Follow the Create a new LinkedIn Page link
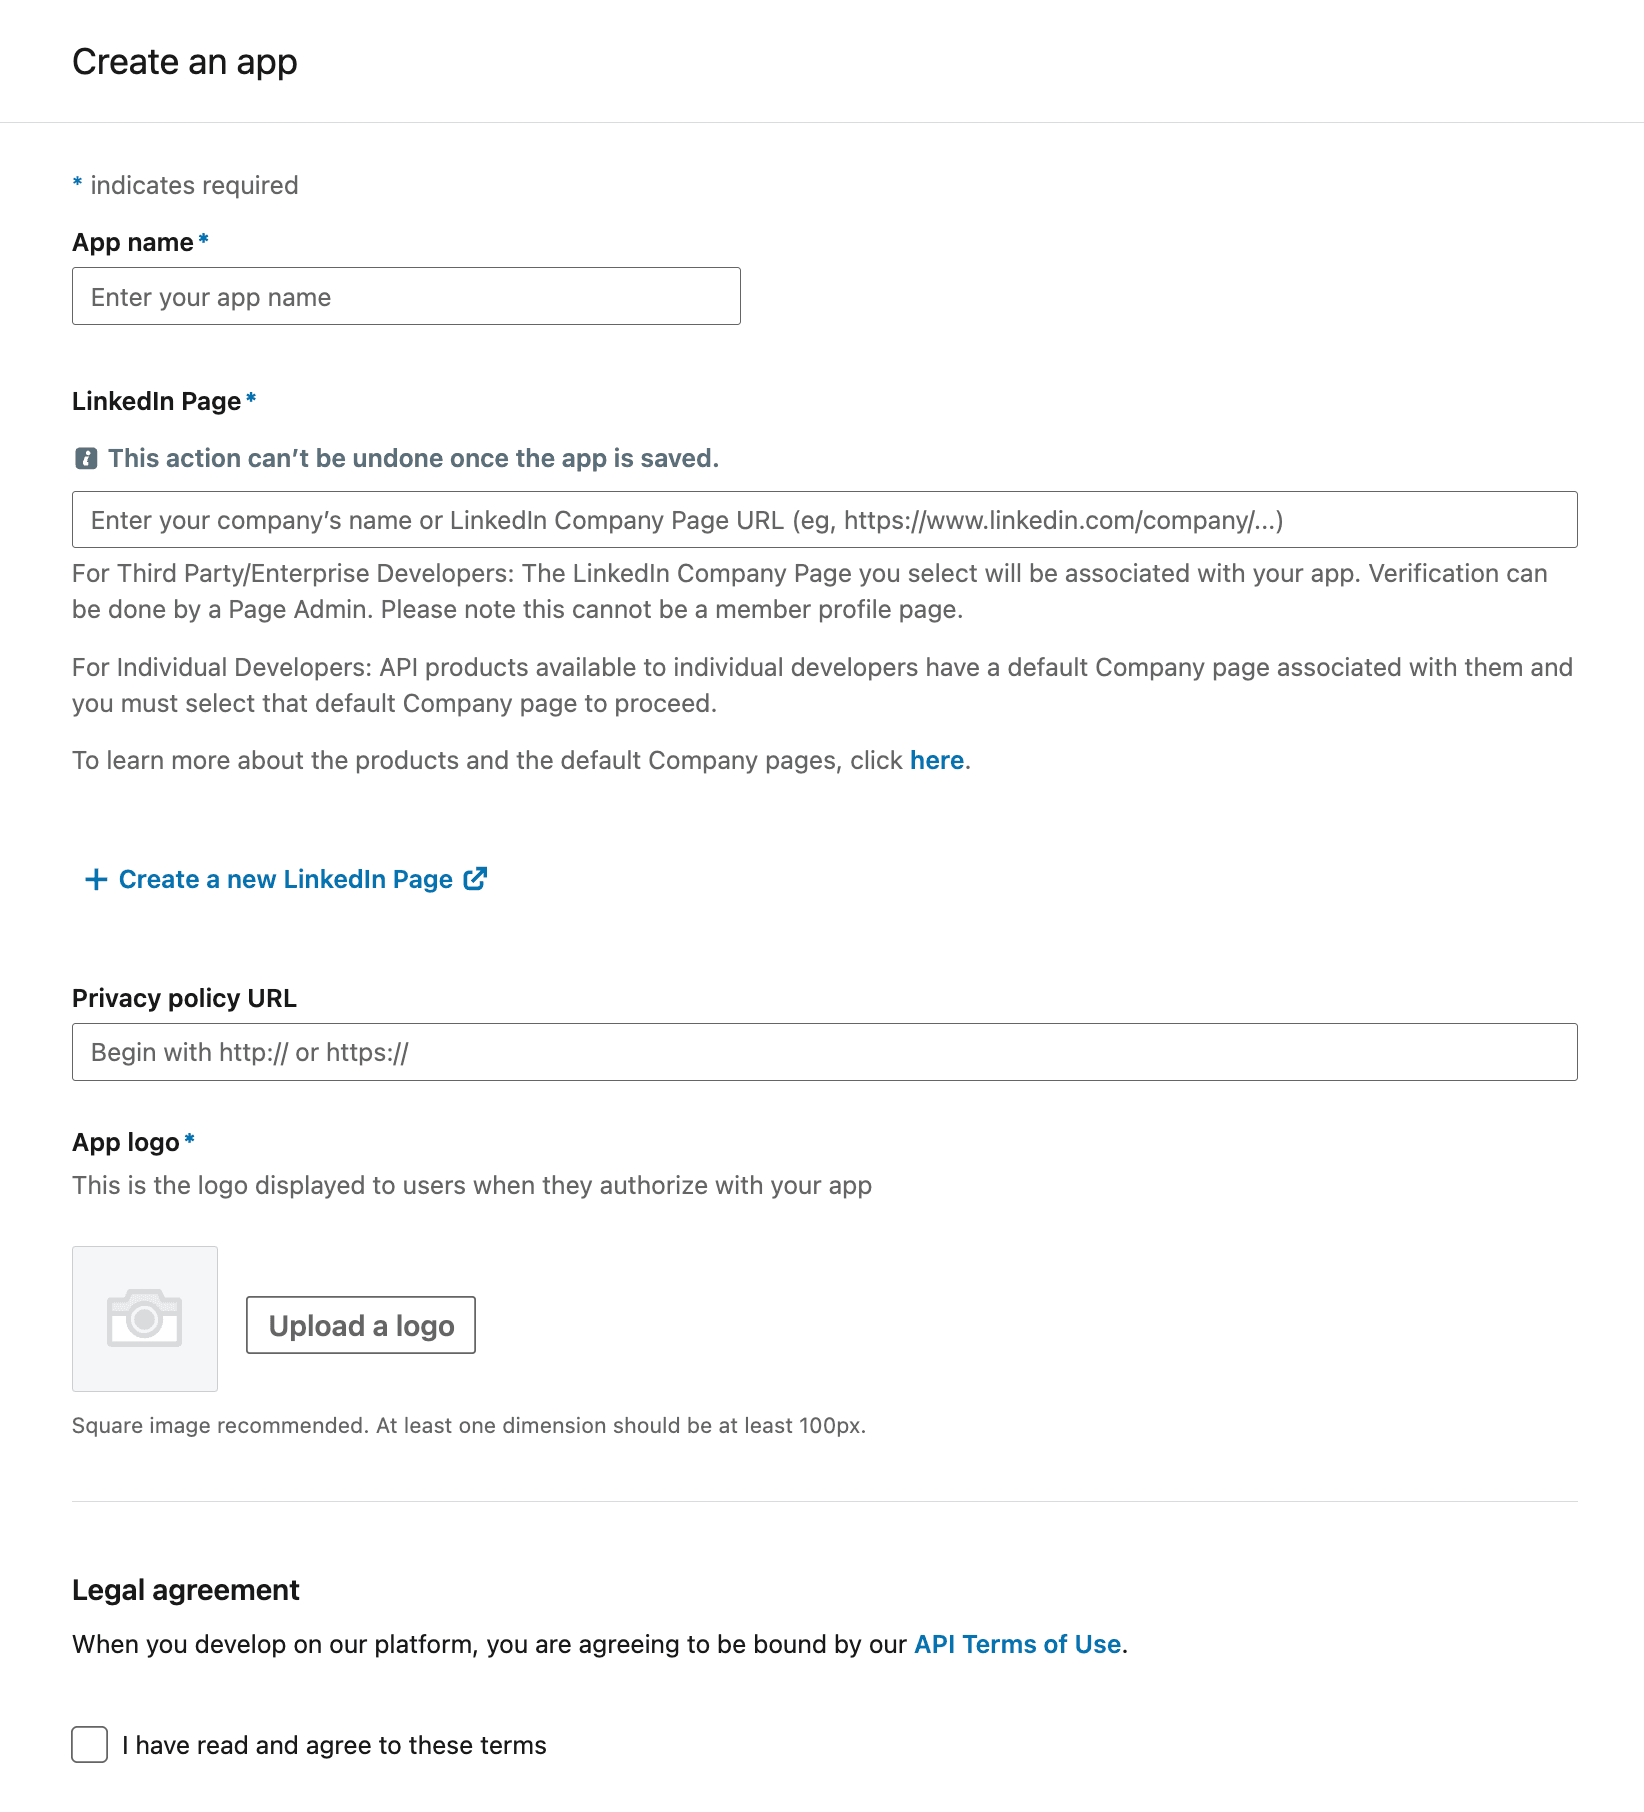The width and height of the screenshot is (1644, 1812). pos(285,879)
